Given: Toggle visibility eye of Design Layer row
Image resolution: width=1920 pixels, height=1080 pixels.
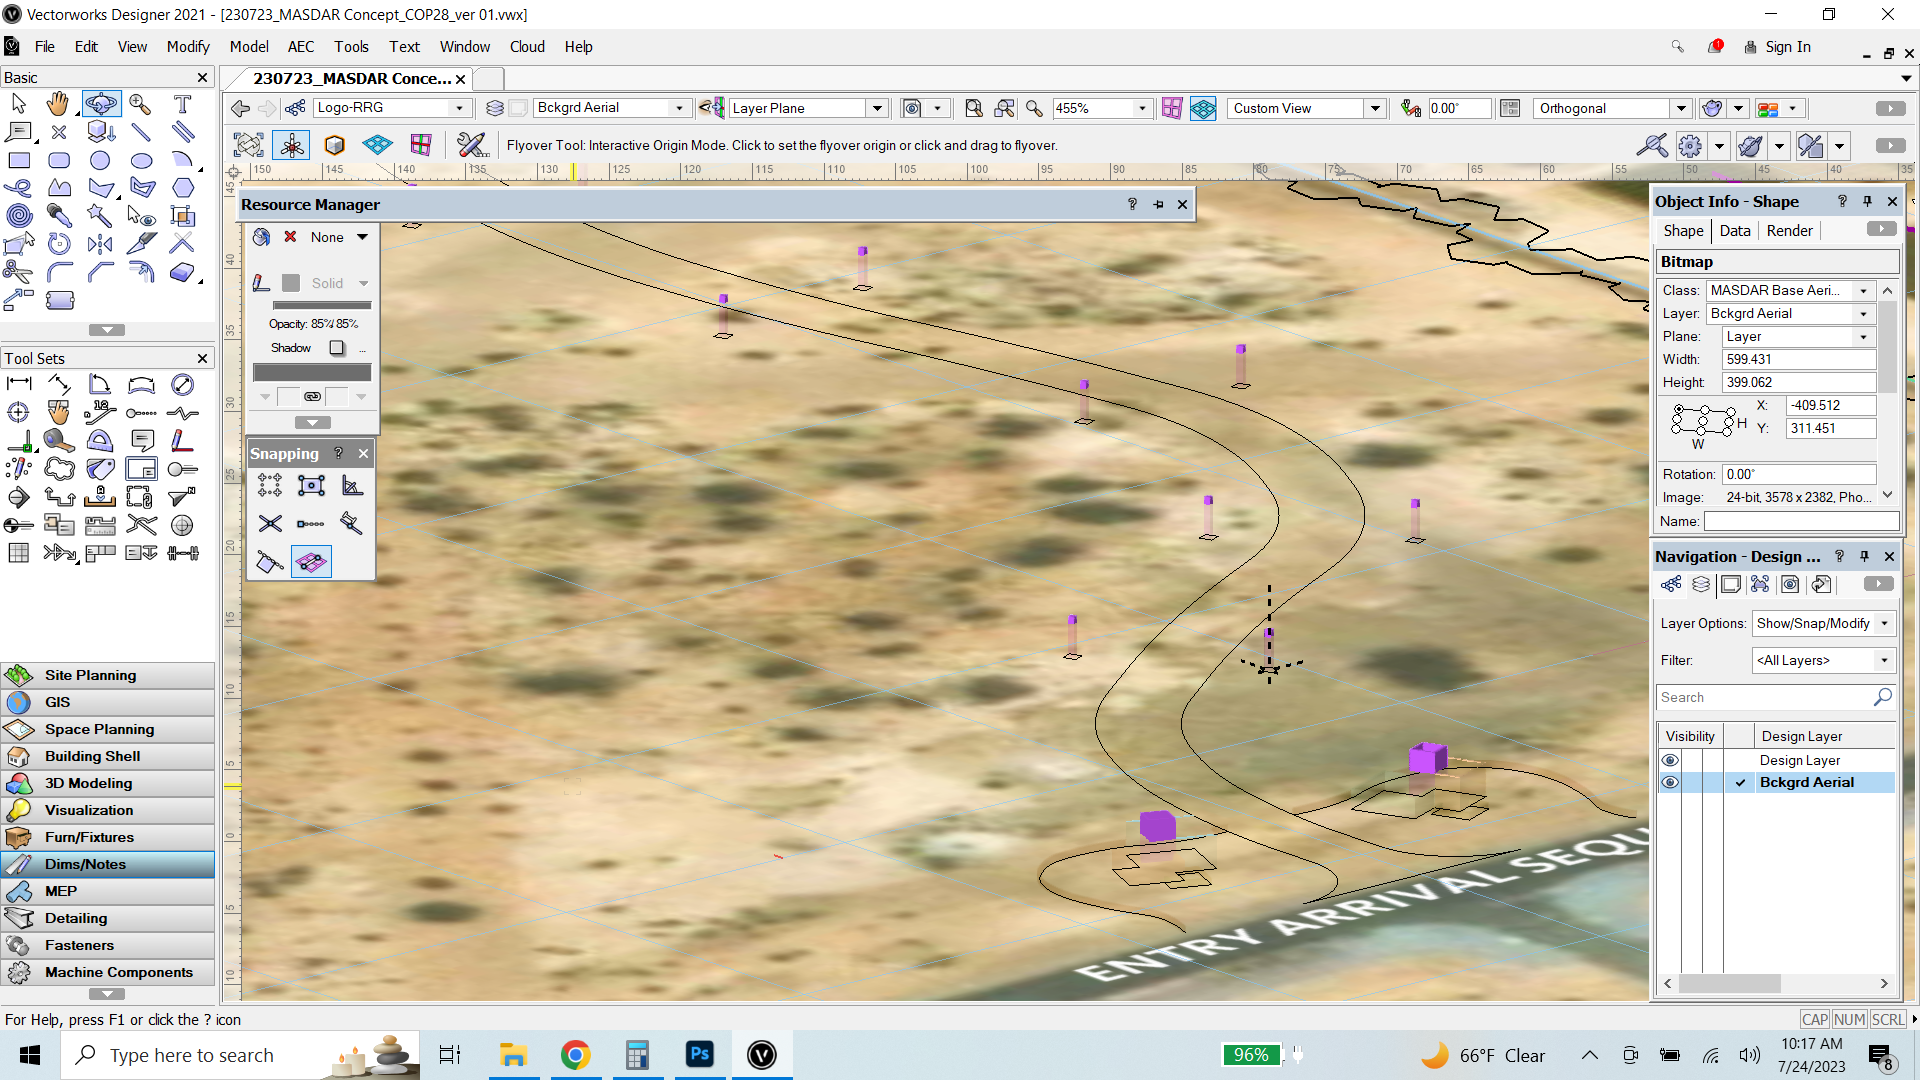Looking at the screenshot, I should pyautogui.click(x=1670, y=760).
